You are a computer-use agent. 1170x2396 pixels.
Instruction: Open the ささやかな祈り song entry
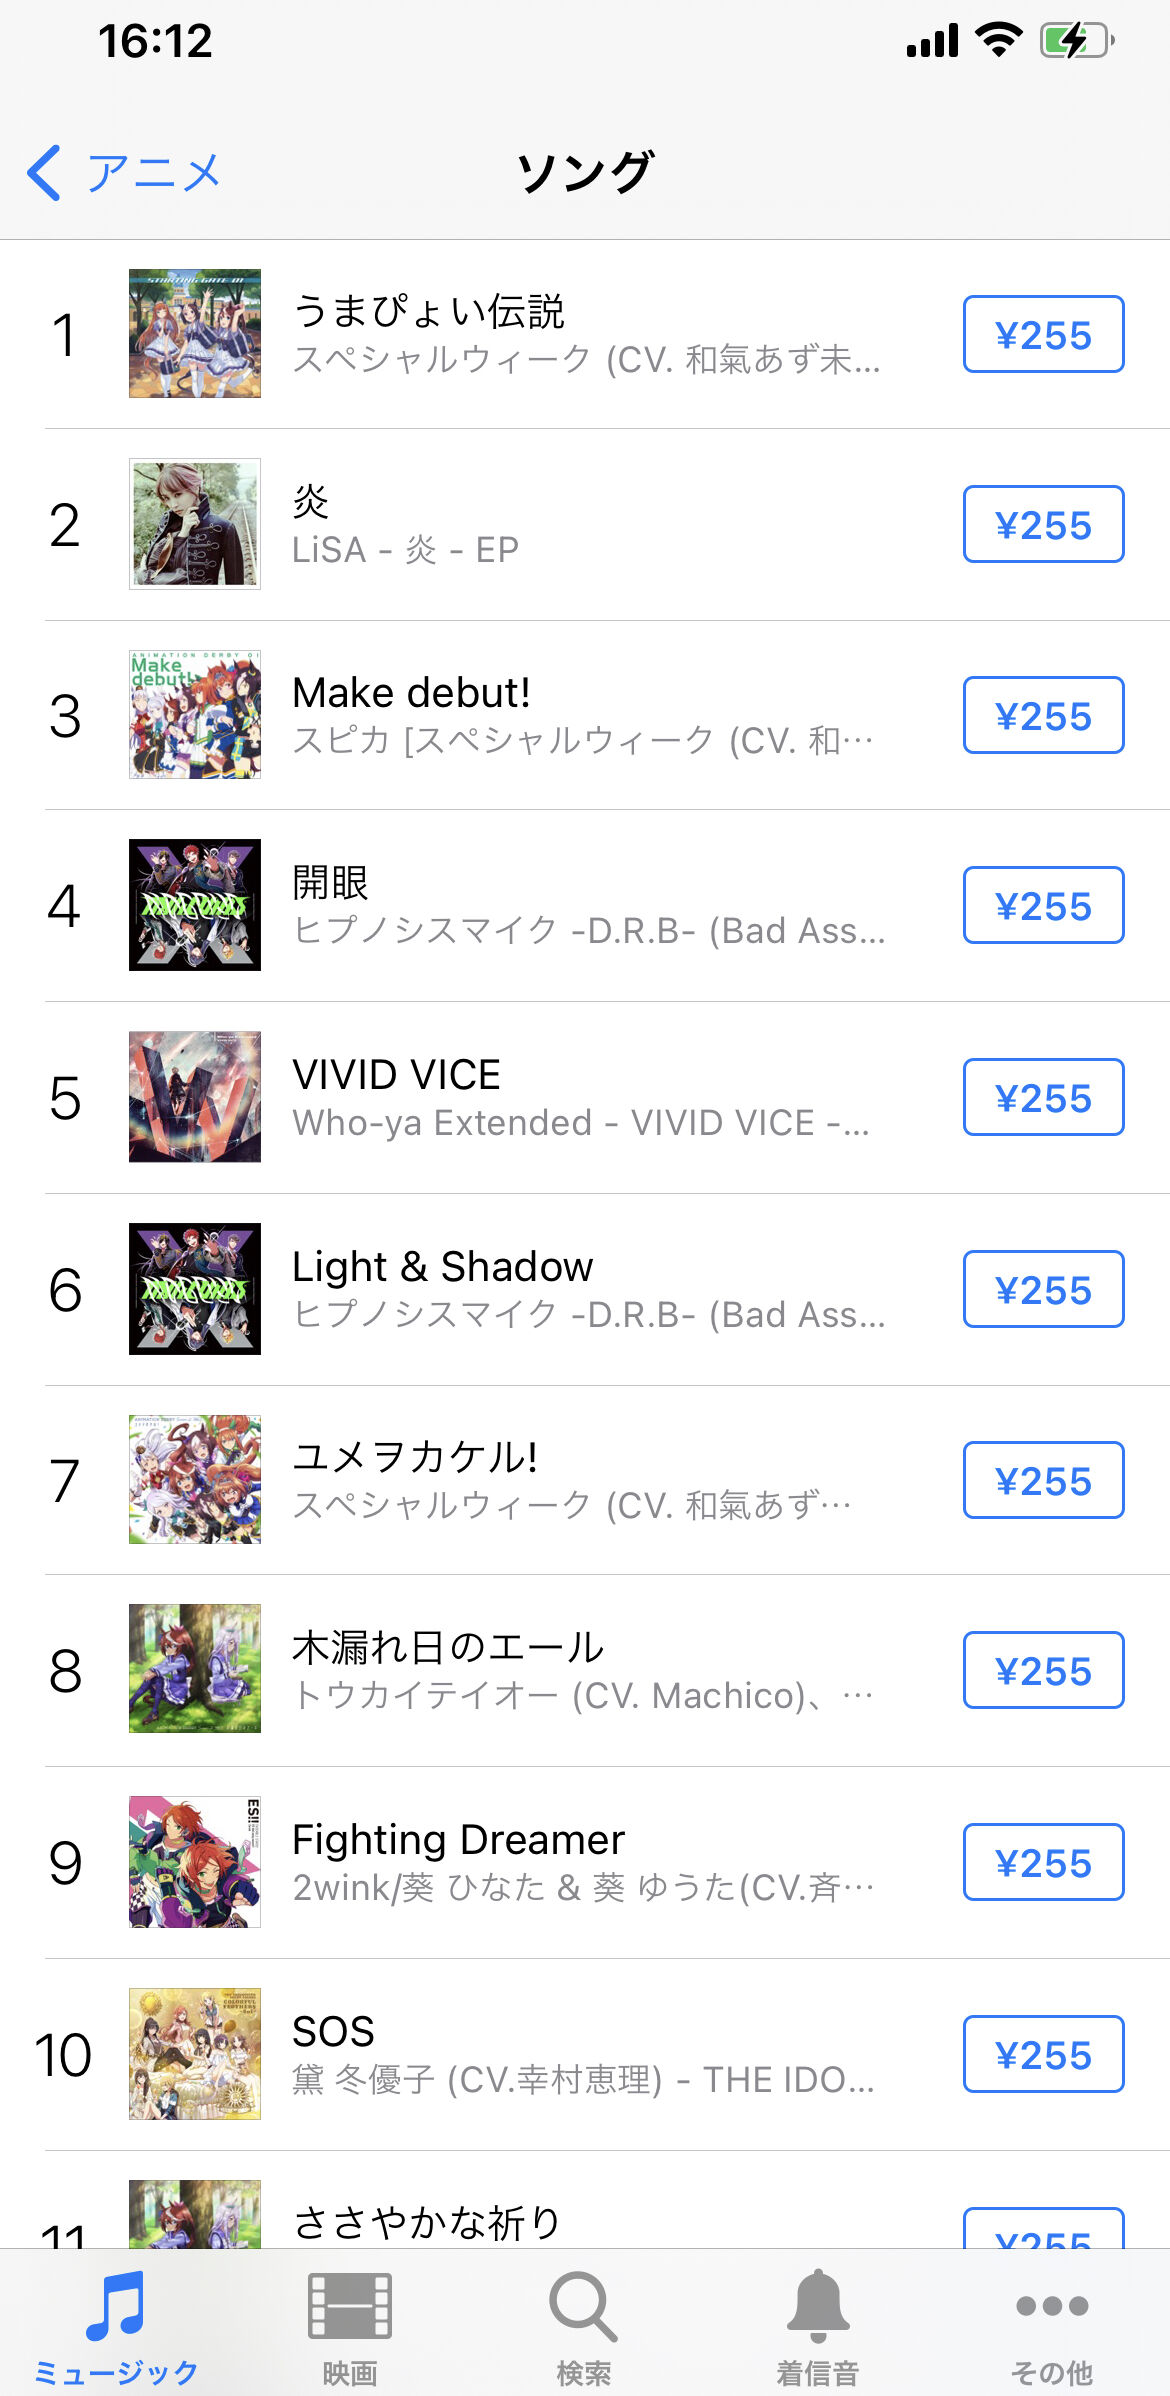(x=427, y=2222)
